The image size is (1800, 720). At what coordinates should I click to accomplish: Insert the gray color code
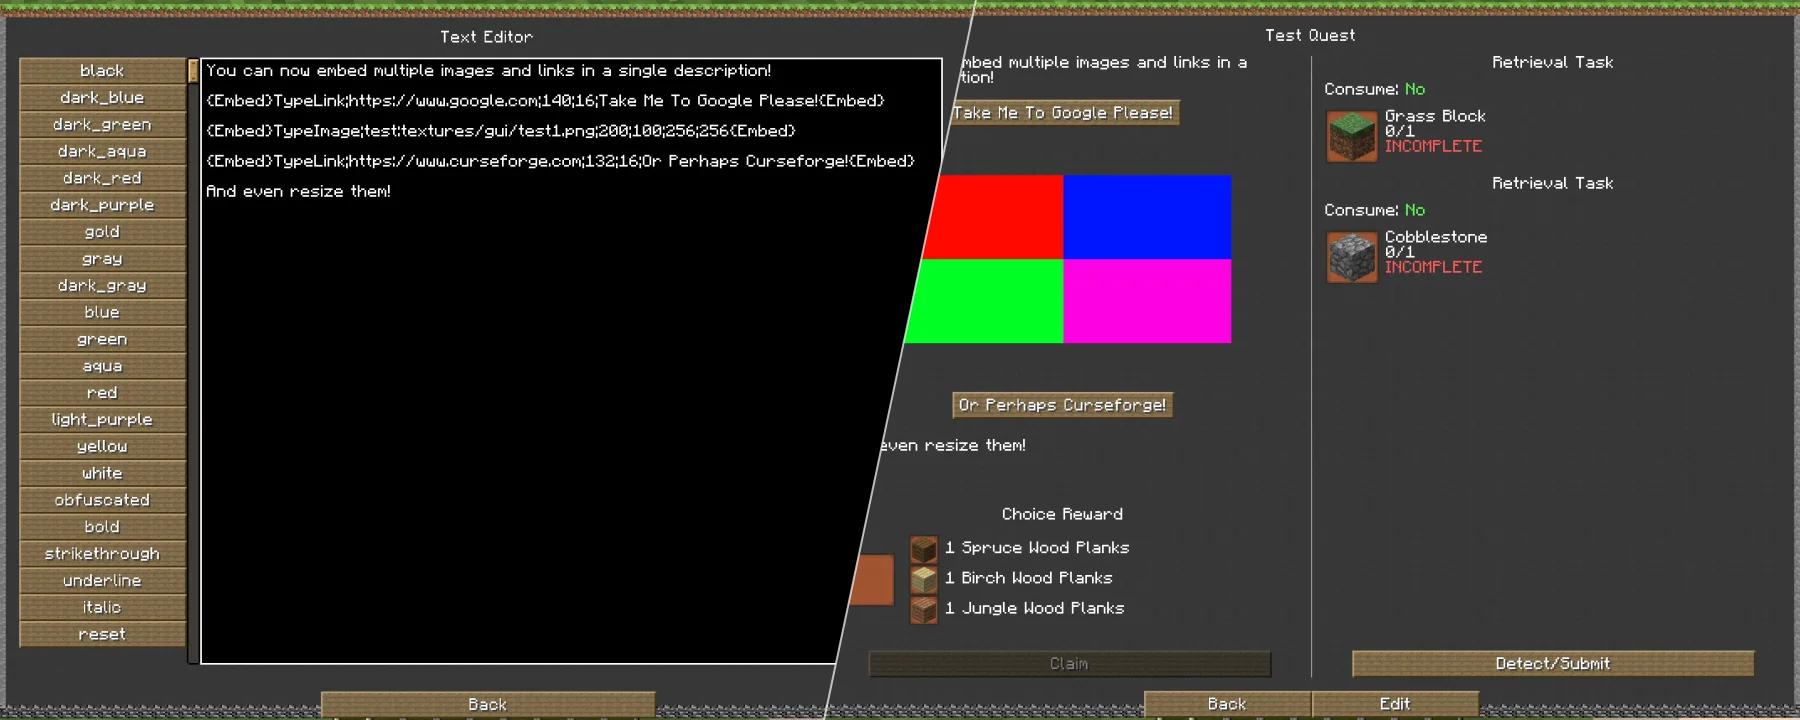click(x=103, y=259)
